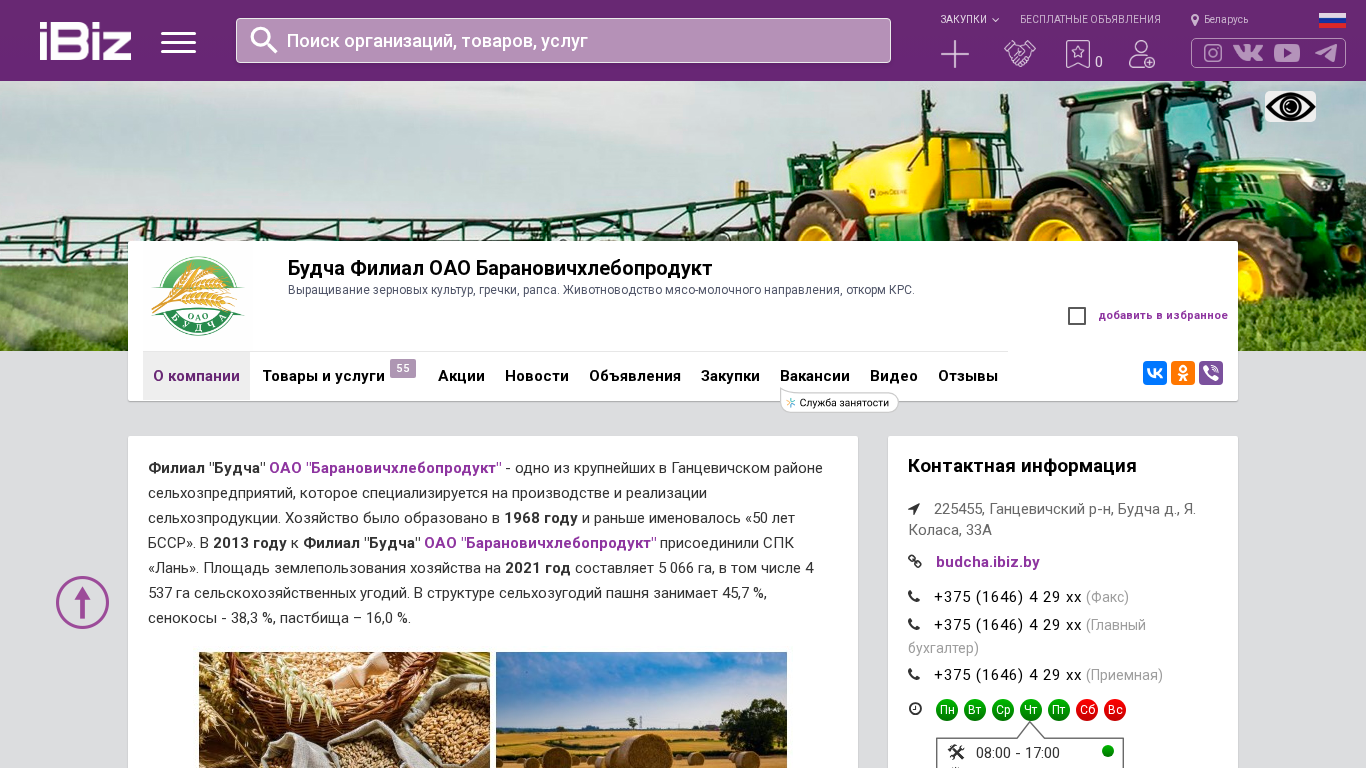This screenshot has height=768, width=1366.
Task: Open the Новости tab
Action: [537, 376]
